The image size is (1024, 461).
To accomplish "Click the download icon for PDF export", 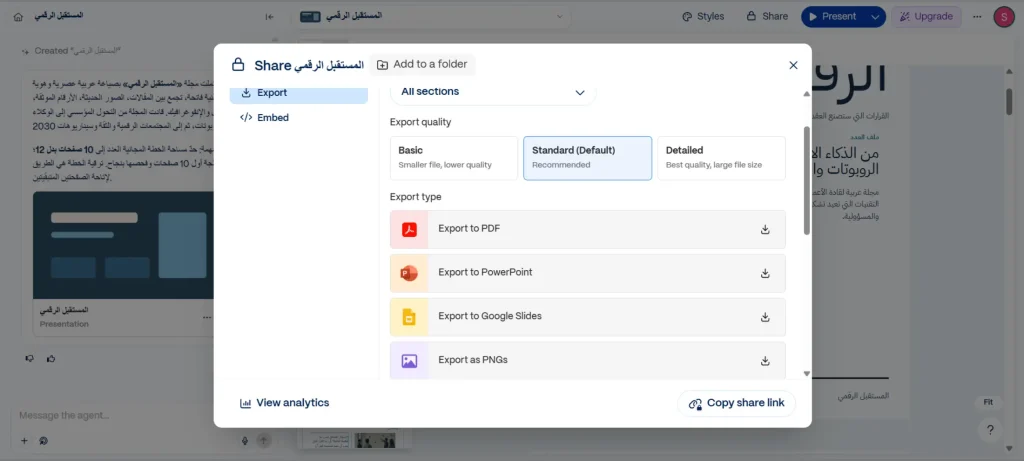I will pos(765,229).
